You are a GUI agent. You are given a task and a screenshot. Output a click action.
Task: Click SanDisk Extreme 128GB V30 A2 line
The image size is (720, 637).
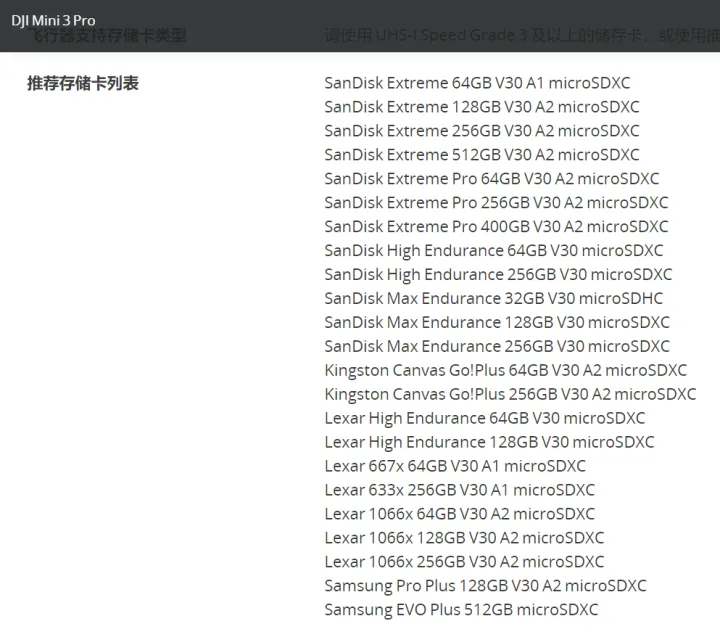(x=481, y=107)
